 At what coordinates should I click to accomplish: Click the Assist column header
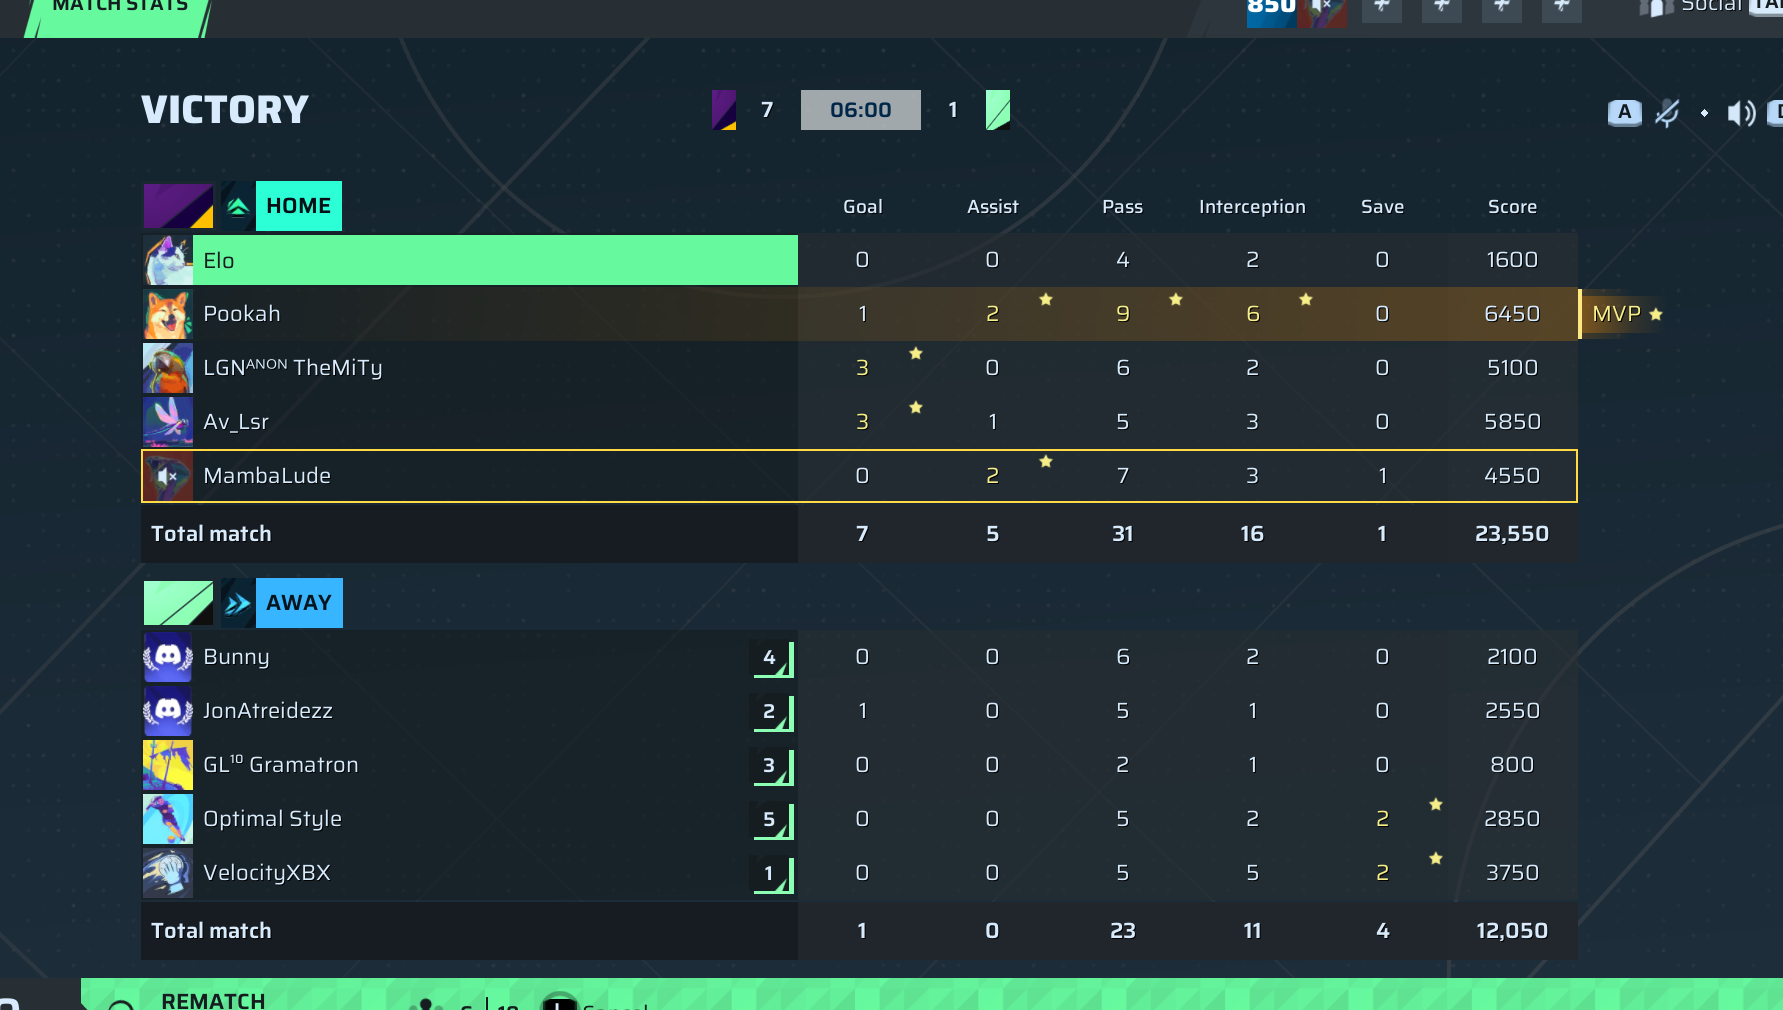point(993,207)
